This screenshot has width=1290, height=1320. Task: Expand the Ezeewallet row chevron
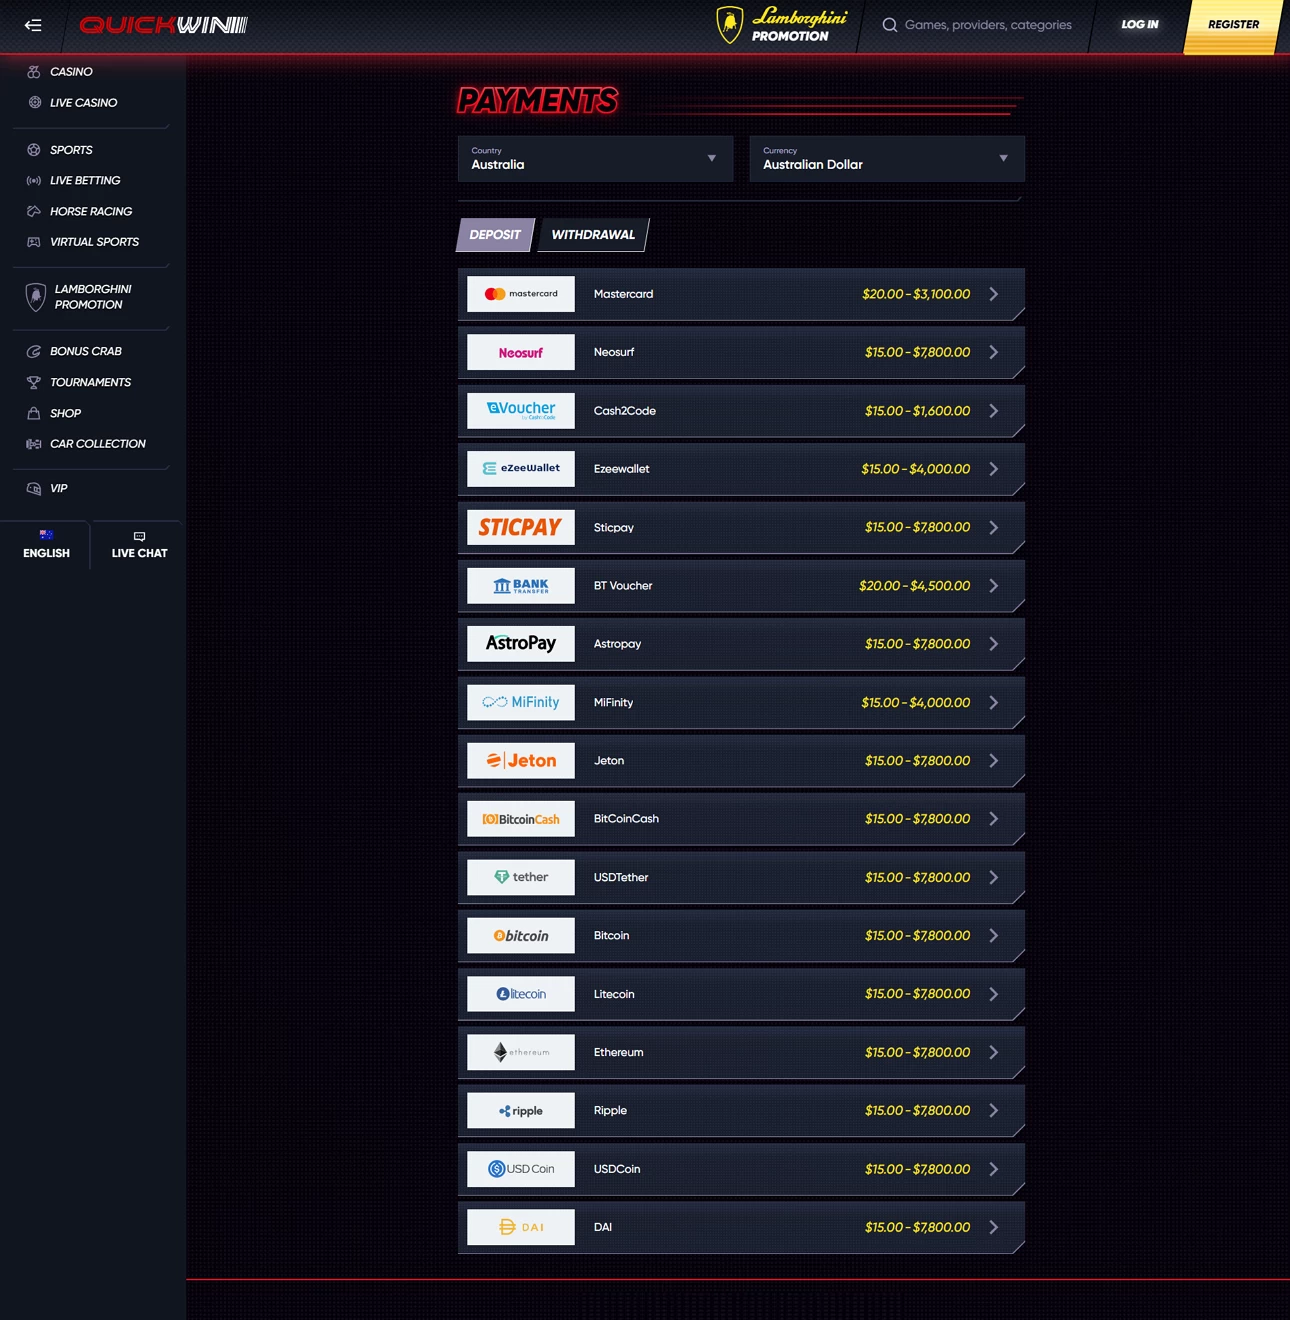click(994, 469)
